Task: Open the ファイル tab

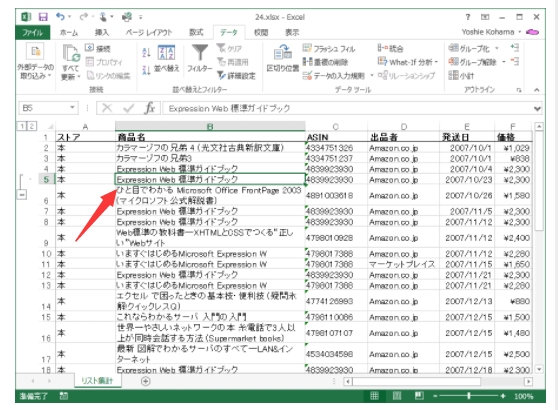Action: (x=33, y=33)
